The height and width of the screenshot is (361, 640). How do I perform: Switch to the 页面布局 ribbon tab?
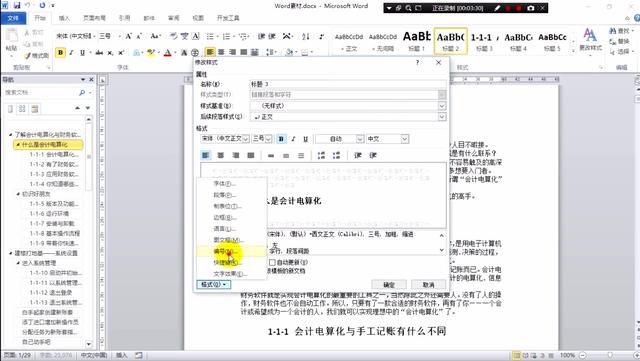94,18
